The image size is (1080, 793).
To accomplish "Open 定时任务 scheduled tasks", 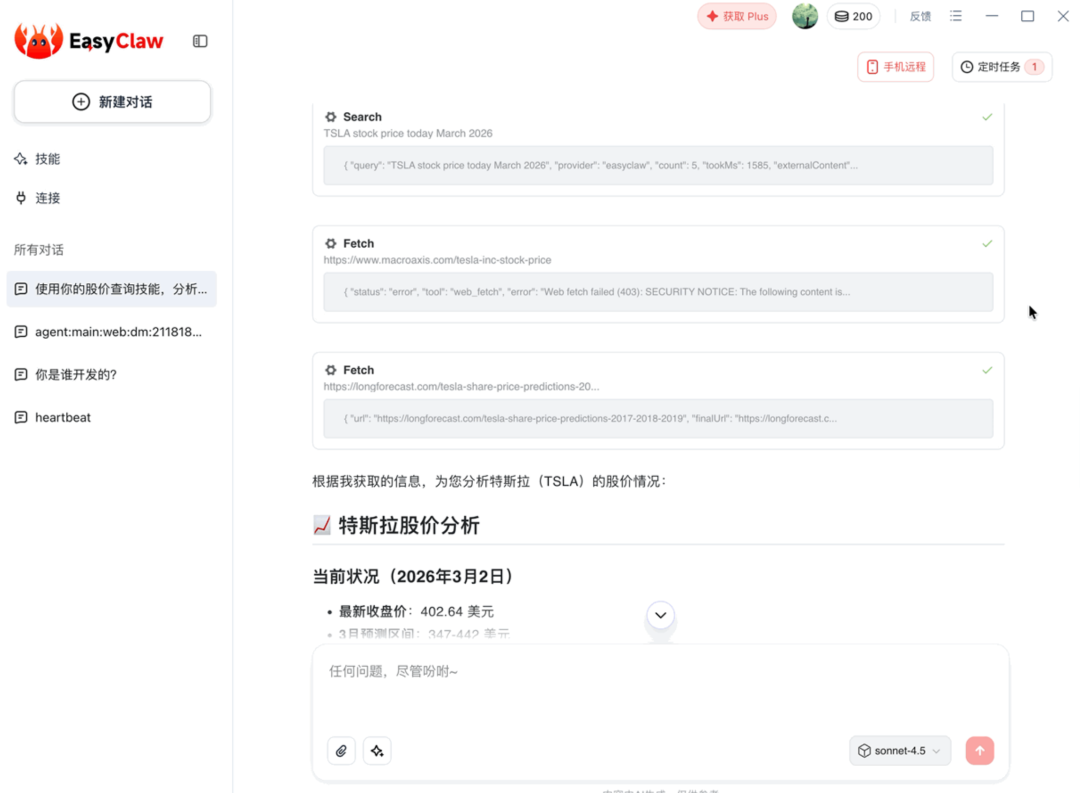I will [1002, 67].
